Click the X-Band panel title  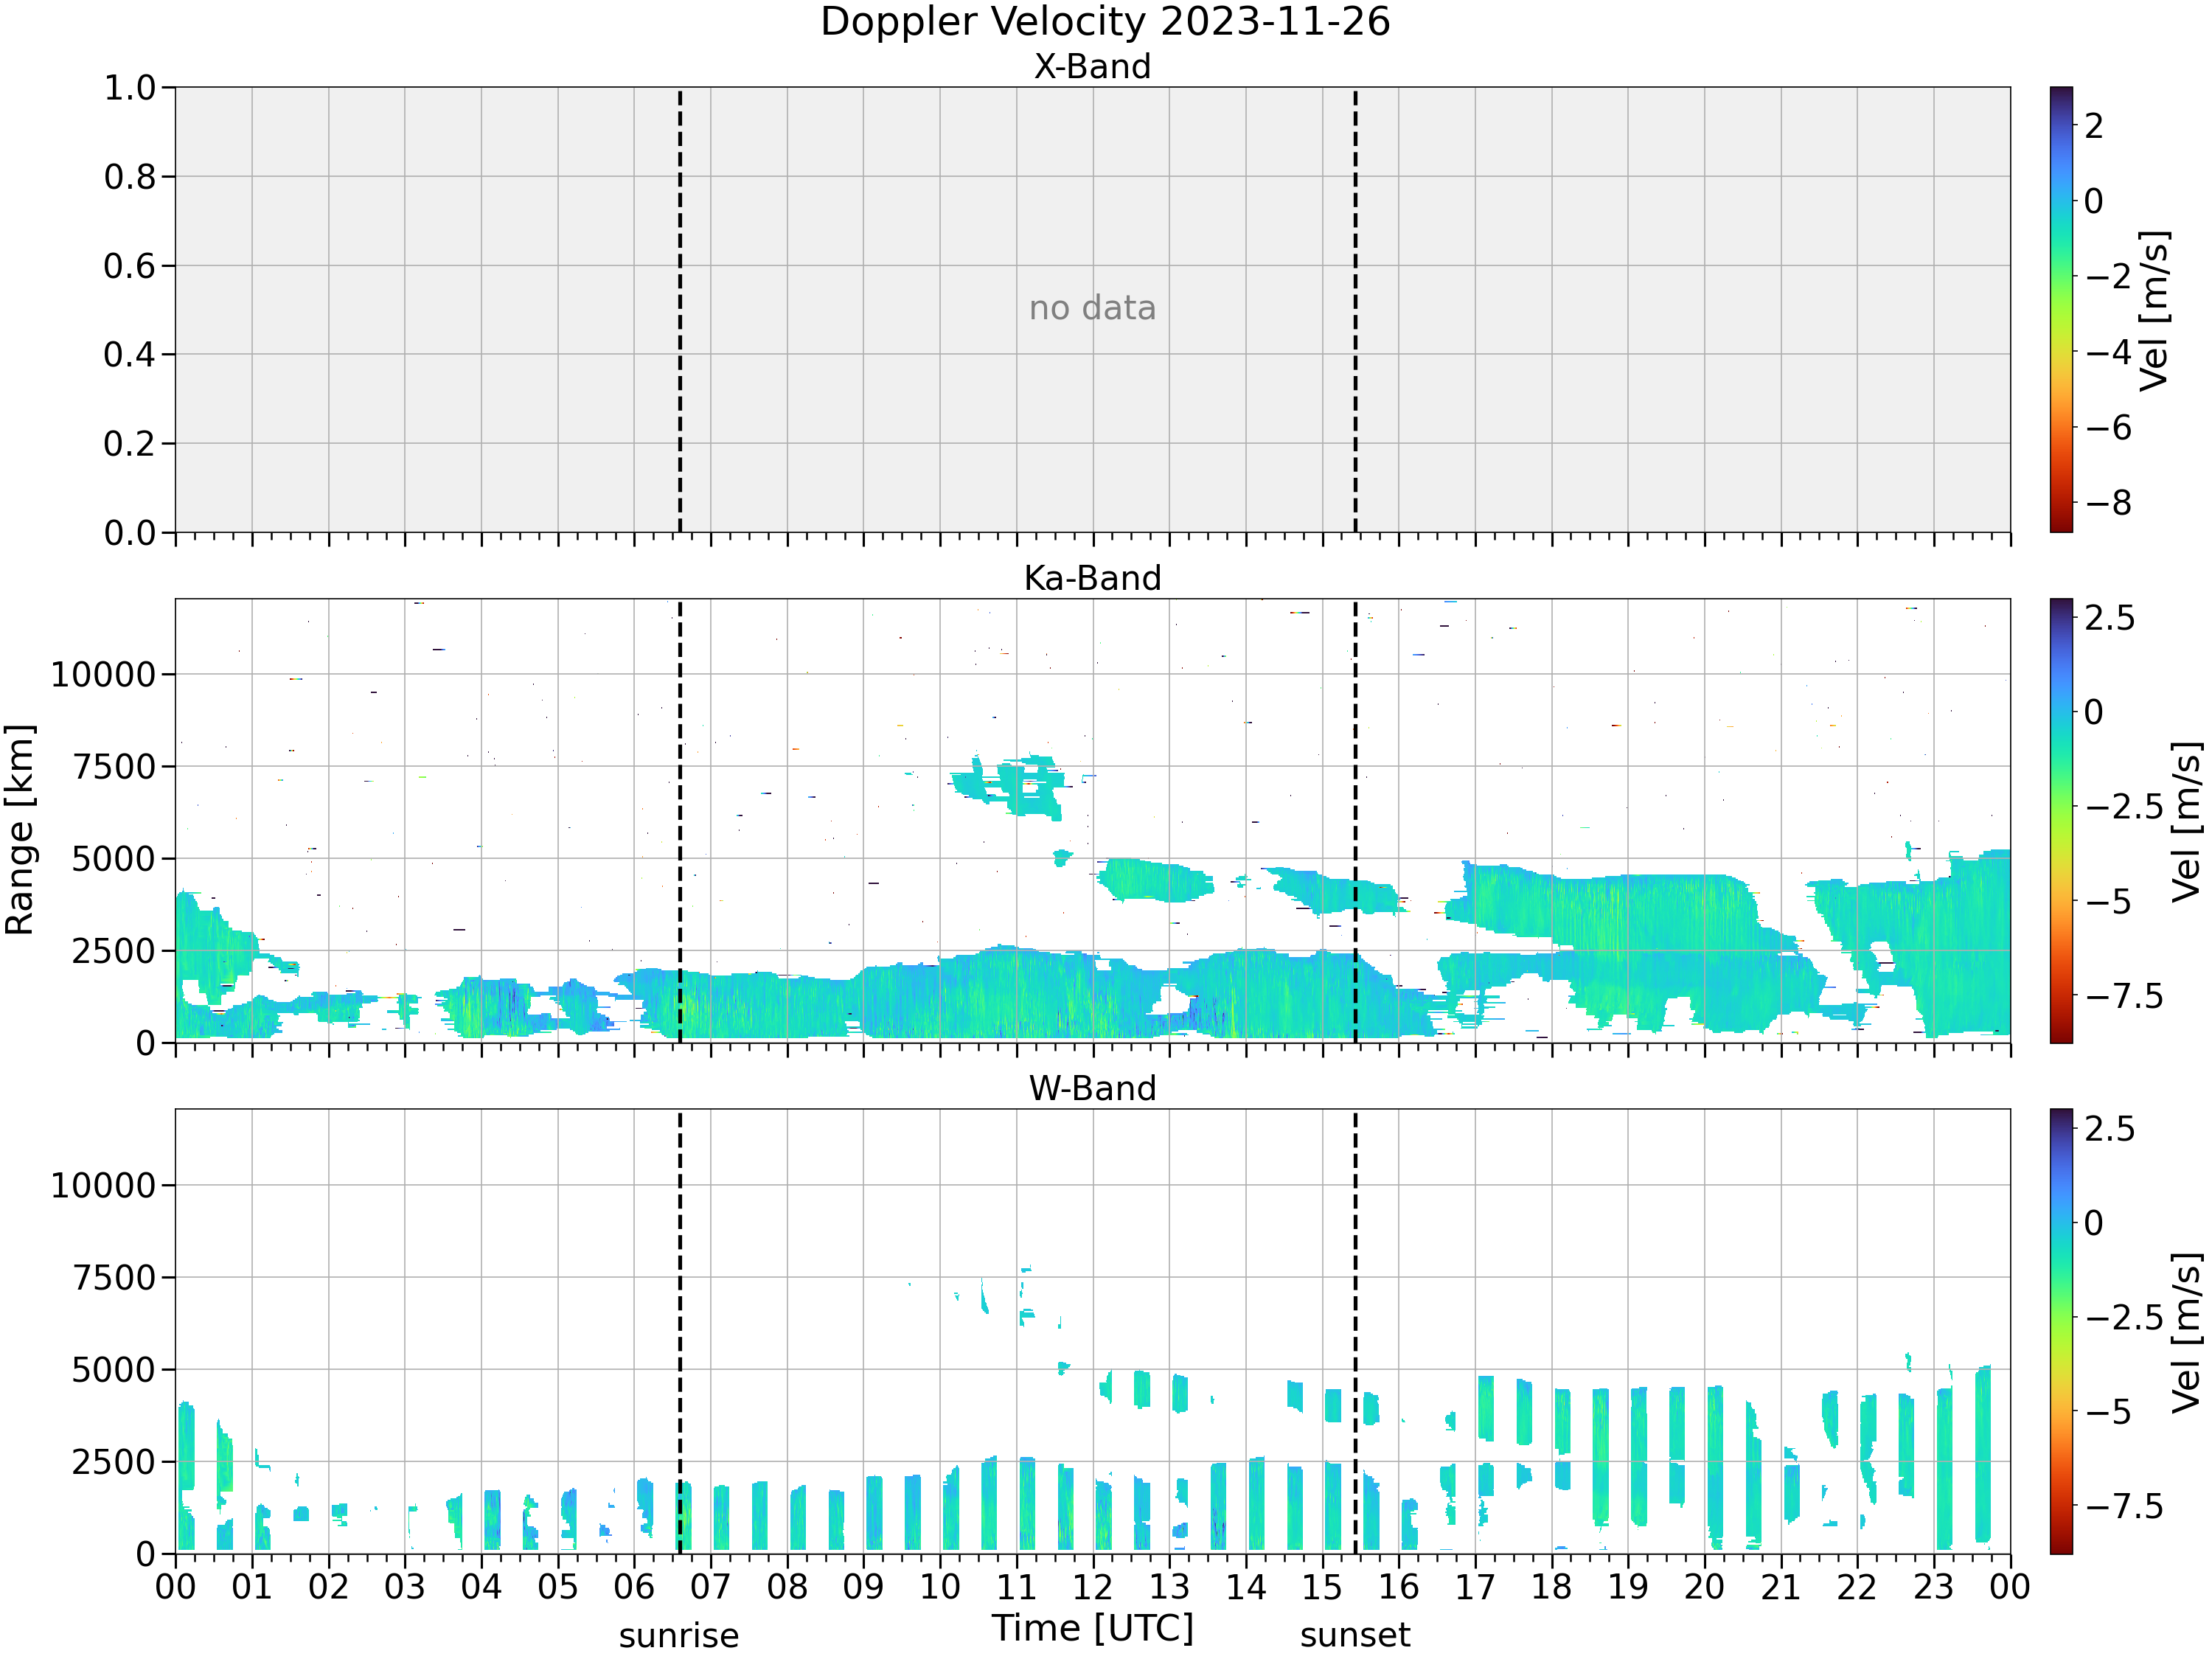click(1092, 66)
